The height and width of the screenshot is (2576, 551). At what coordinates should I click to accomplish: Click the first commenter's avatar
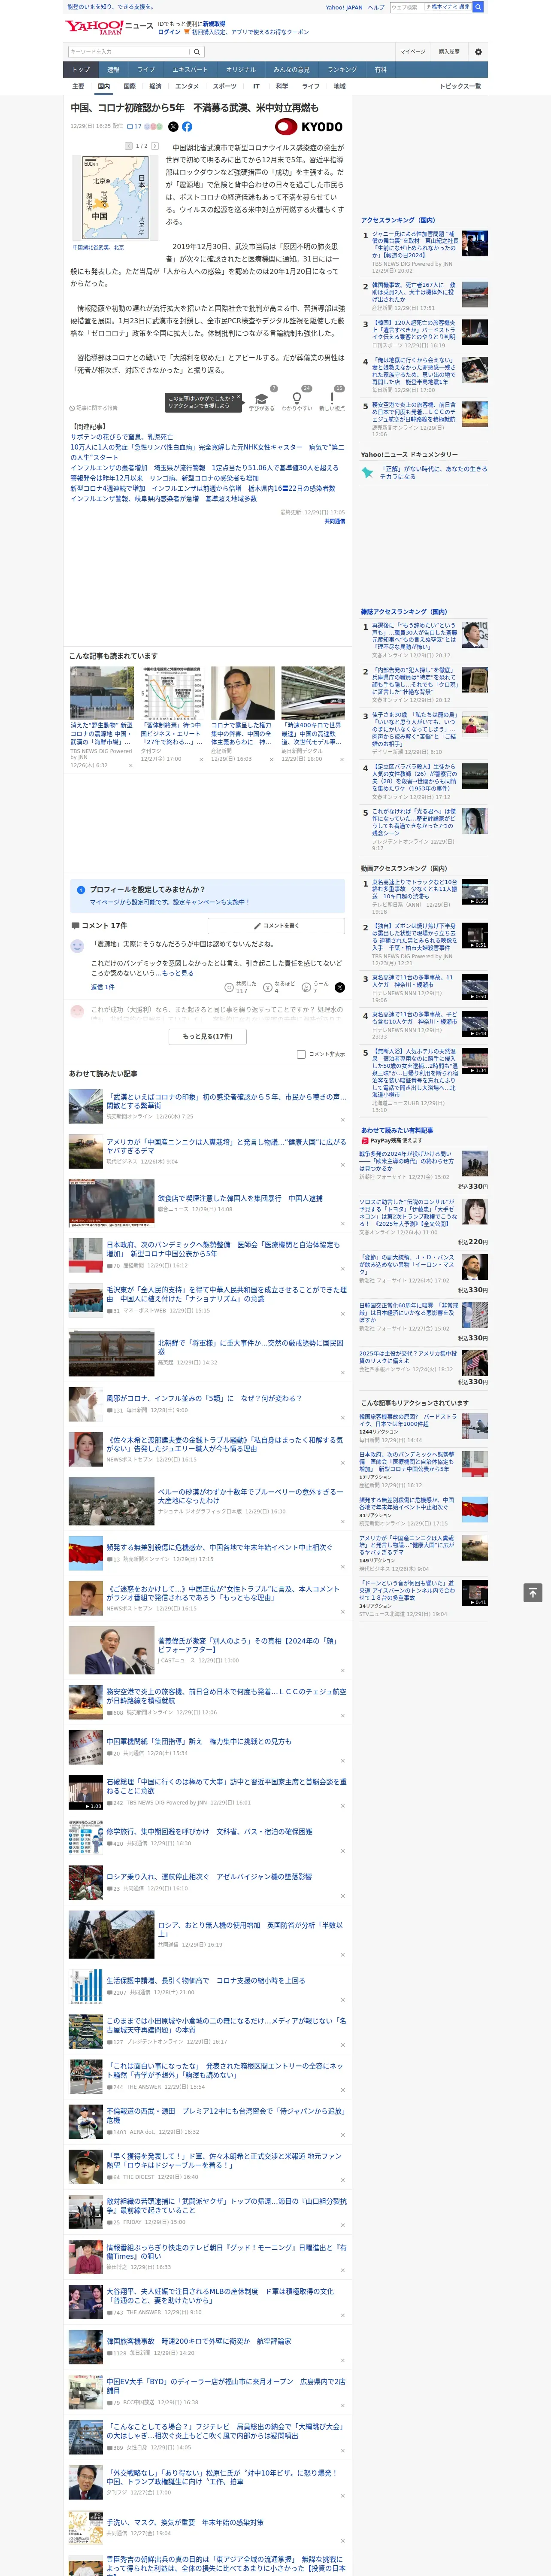coord(77,945)
